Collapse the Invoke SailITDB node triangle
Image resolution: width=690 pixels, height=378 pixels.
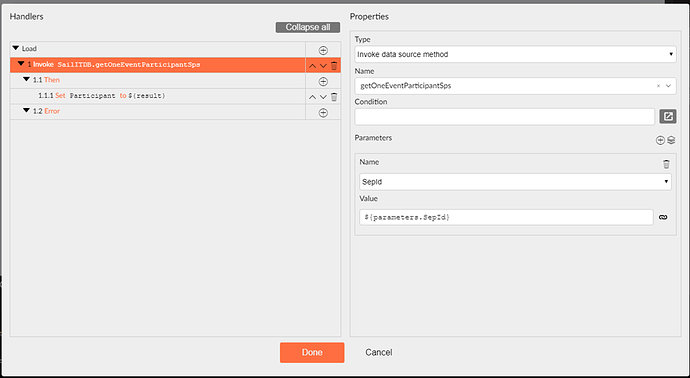click(21, 64)
